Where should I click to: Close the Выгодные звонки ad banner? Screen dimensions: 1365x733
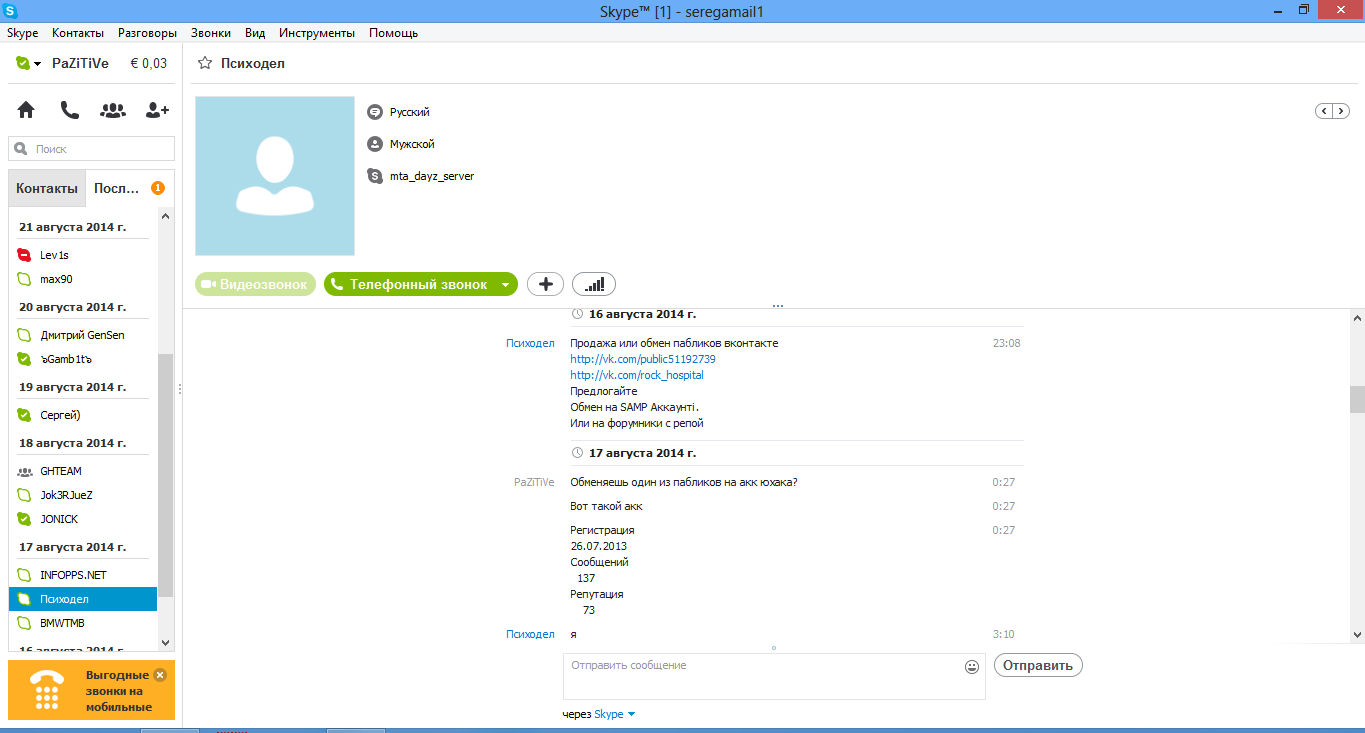point(160,675)
